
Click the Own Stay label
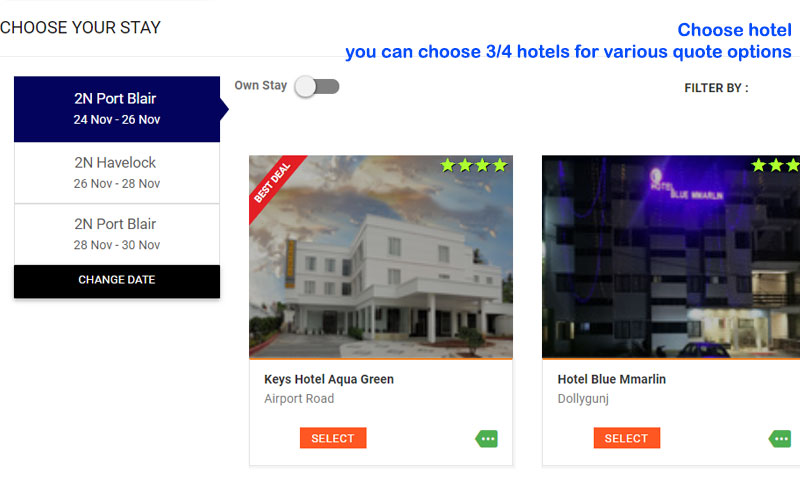[x=261, y=86]
